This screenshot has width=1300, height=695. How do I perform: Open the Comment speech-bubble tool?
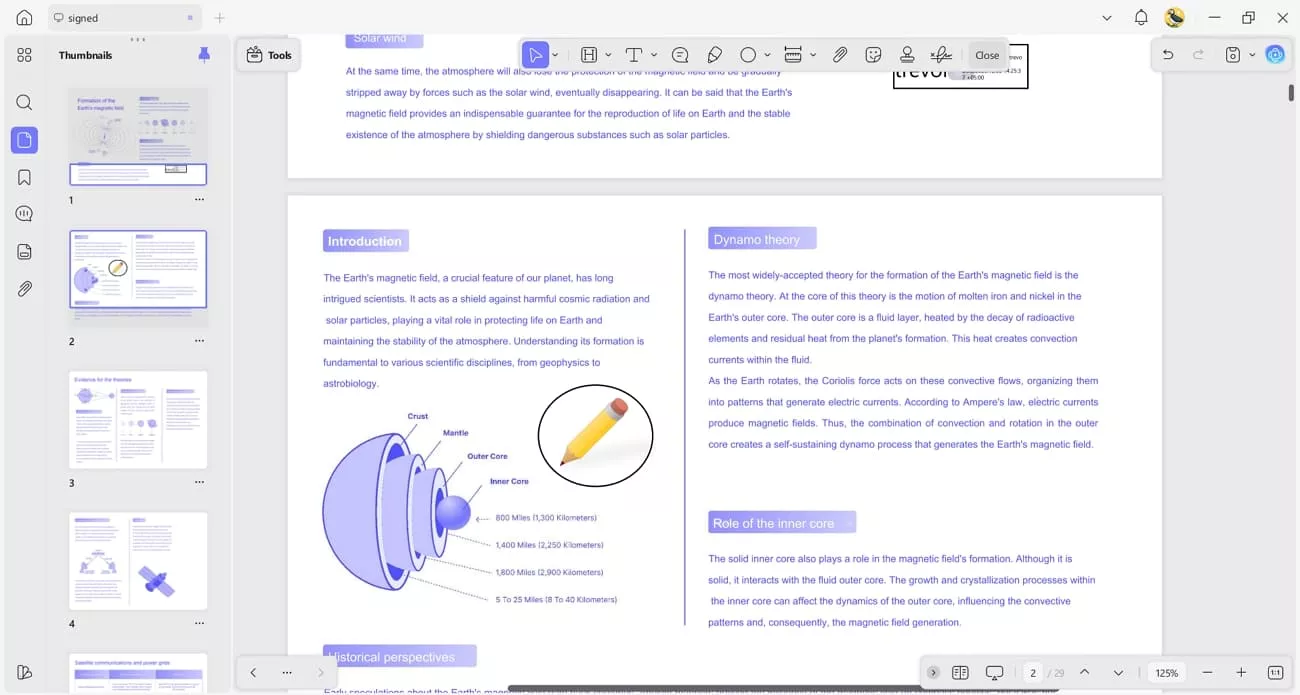680,54
